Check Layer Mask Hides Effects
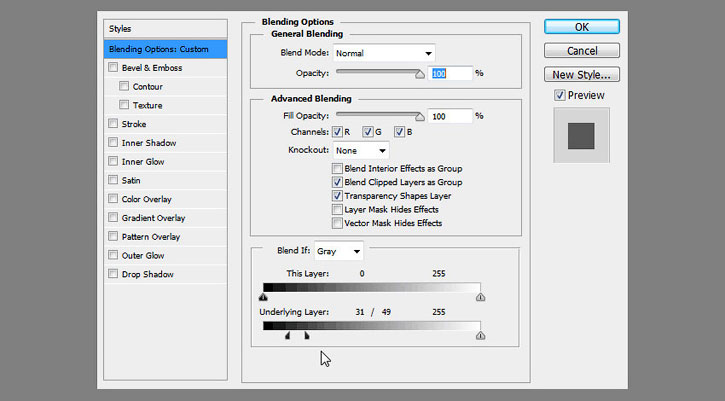Screen dimensions: 725x401 click(337, 210)
